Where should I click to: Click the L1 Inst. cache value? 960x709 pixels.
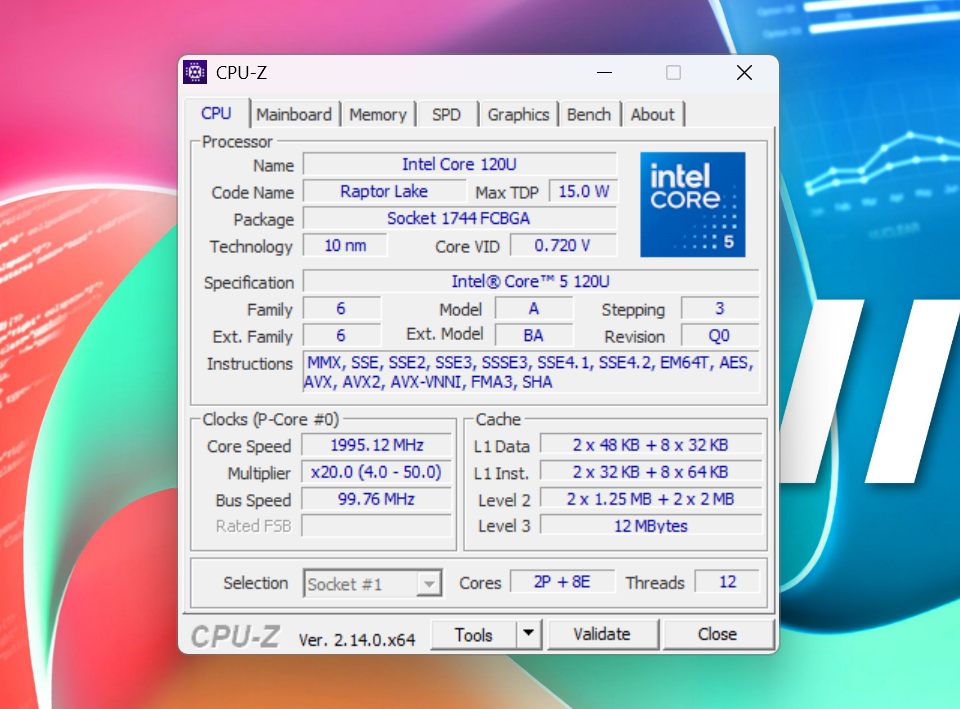coord(651,472)
